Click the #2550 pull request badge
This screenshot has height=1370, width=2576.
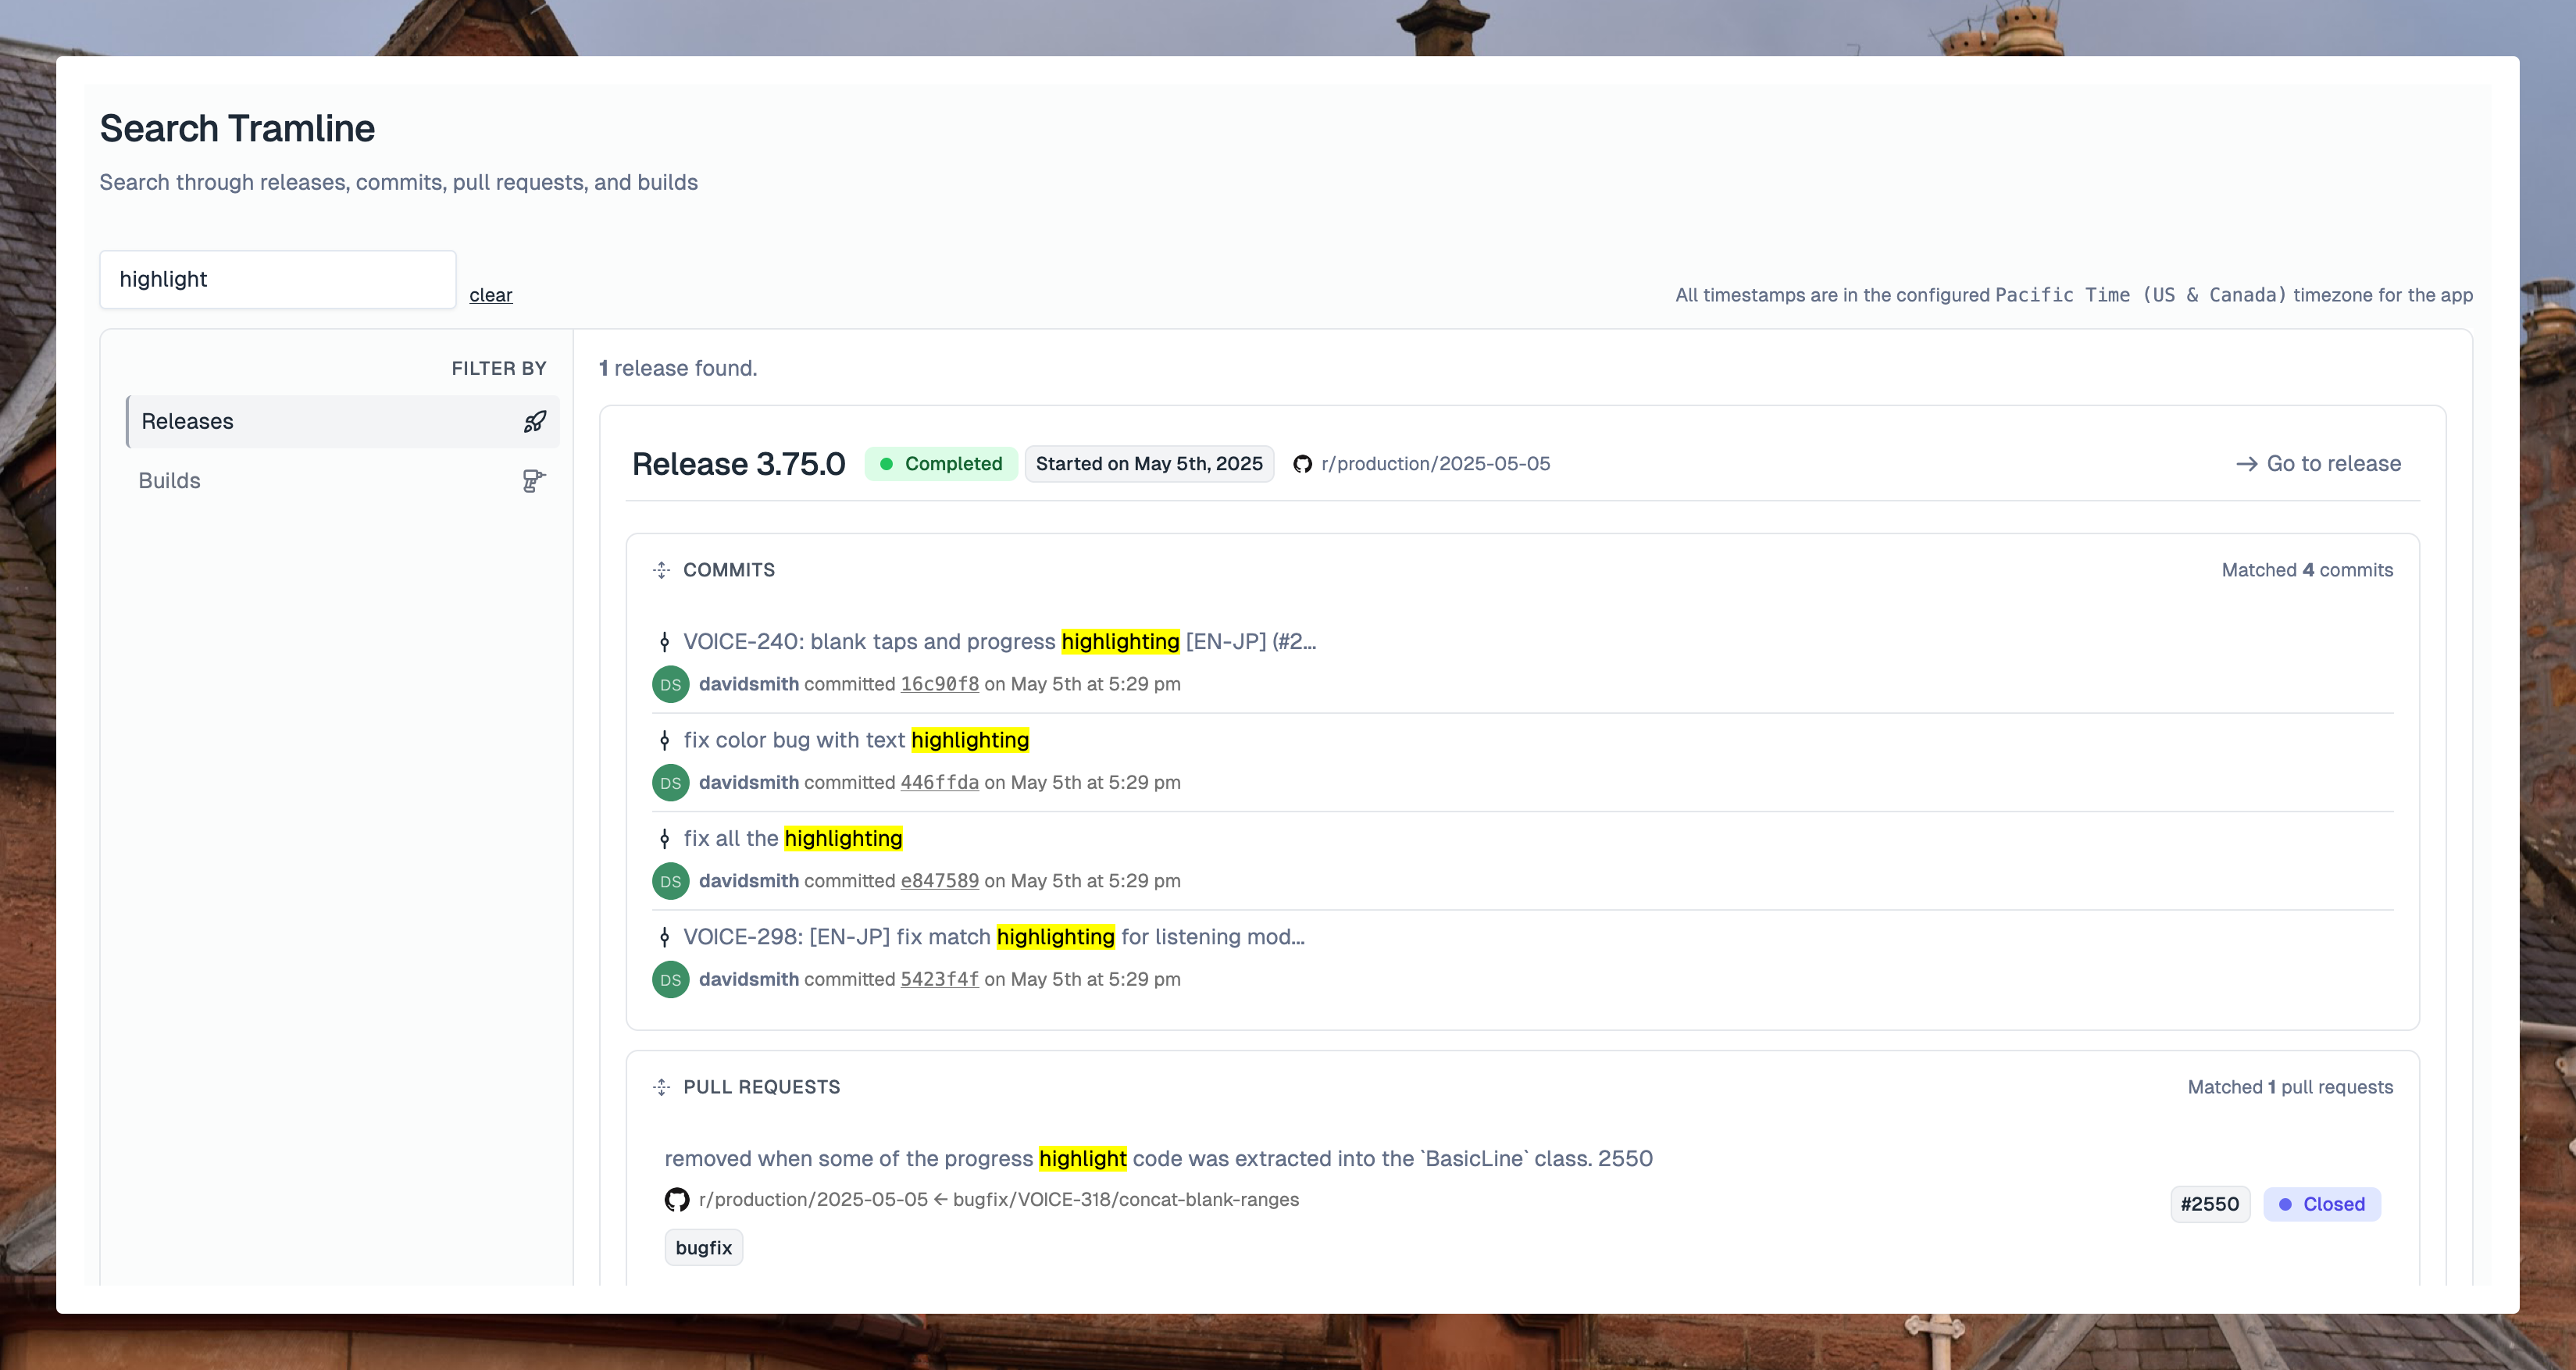(x=2210, y=1204)
